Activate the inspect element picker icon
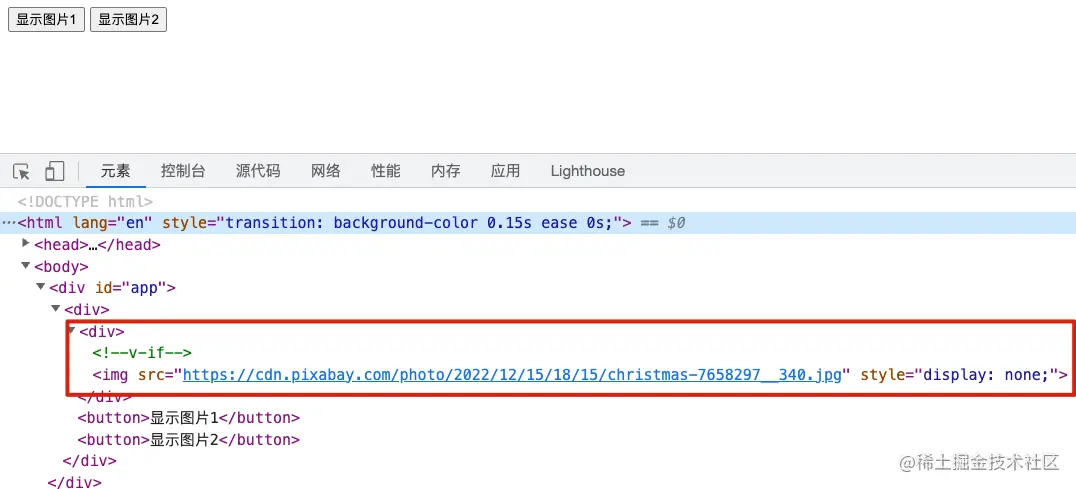Image resolution: width=1076 pixels, height=489 pixels. click(x=22, y=171)
